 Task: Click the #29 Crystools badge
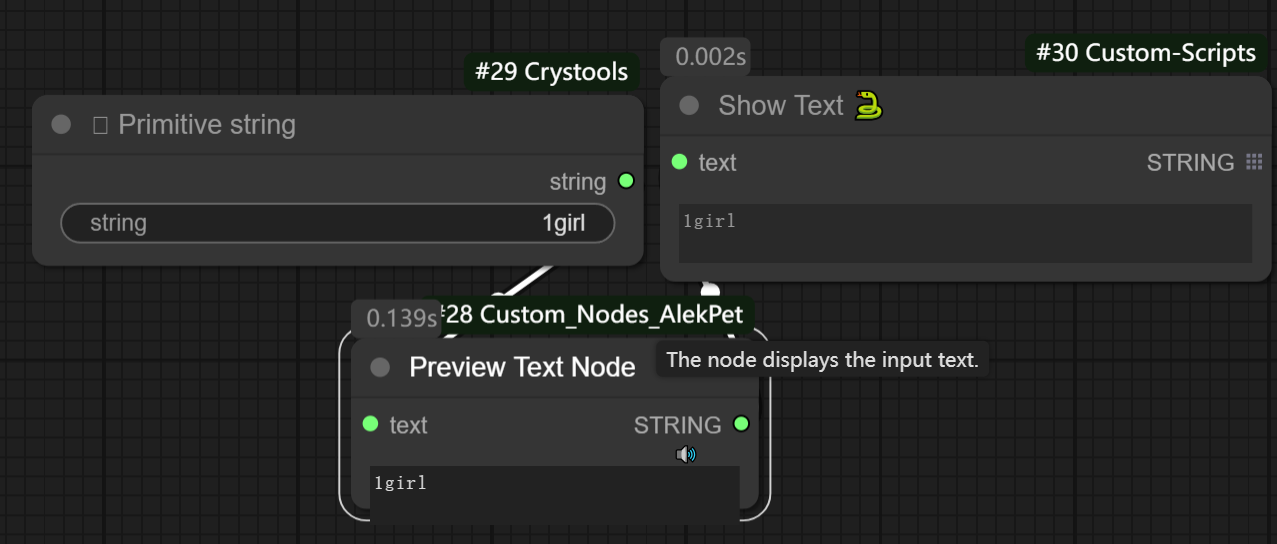(x=552, y=72)
